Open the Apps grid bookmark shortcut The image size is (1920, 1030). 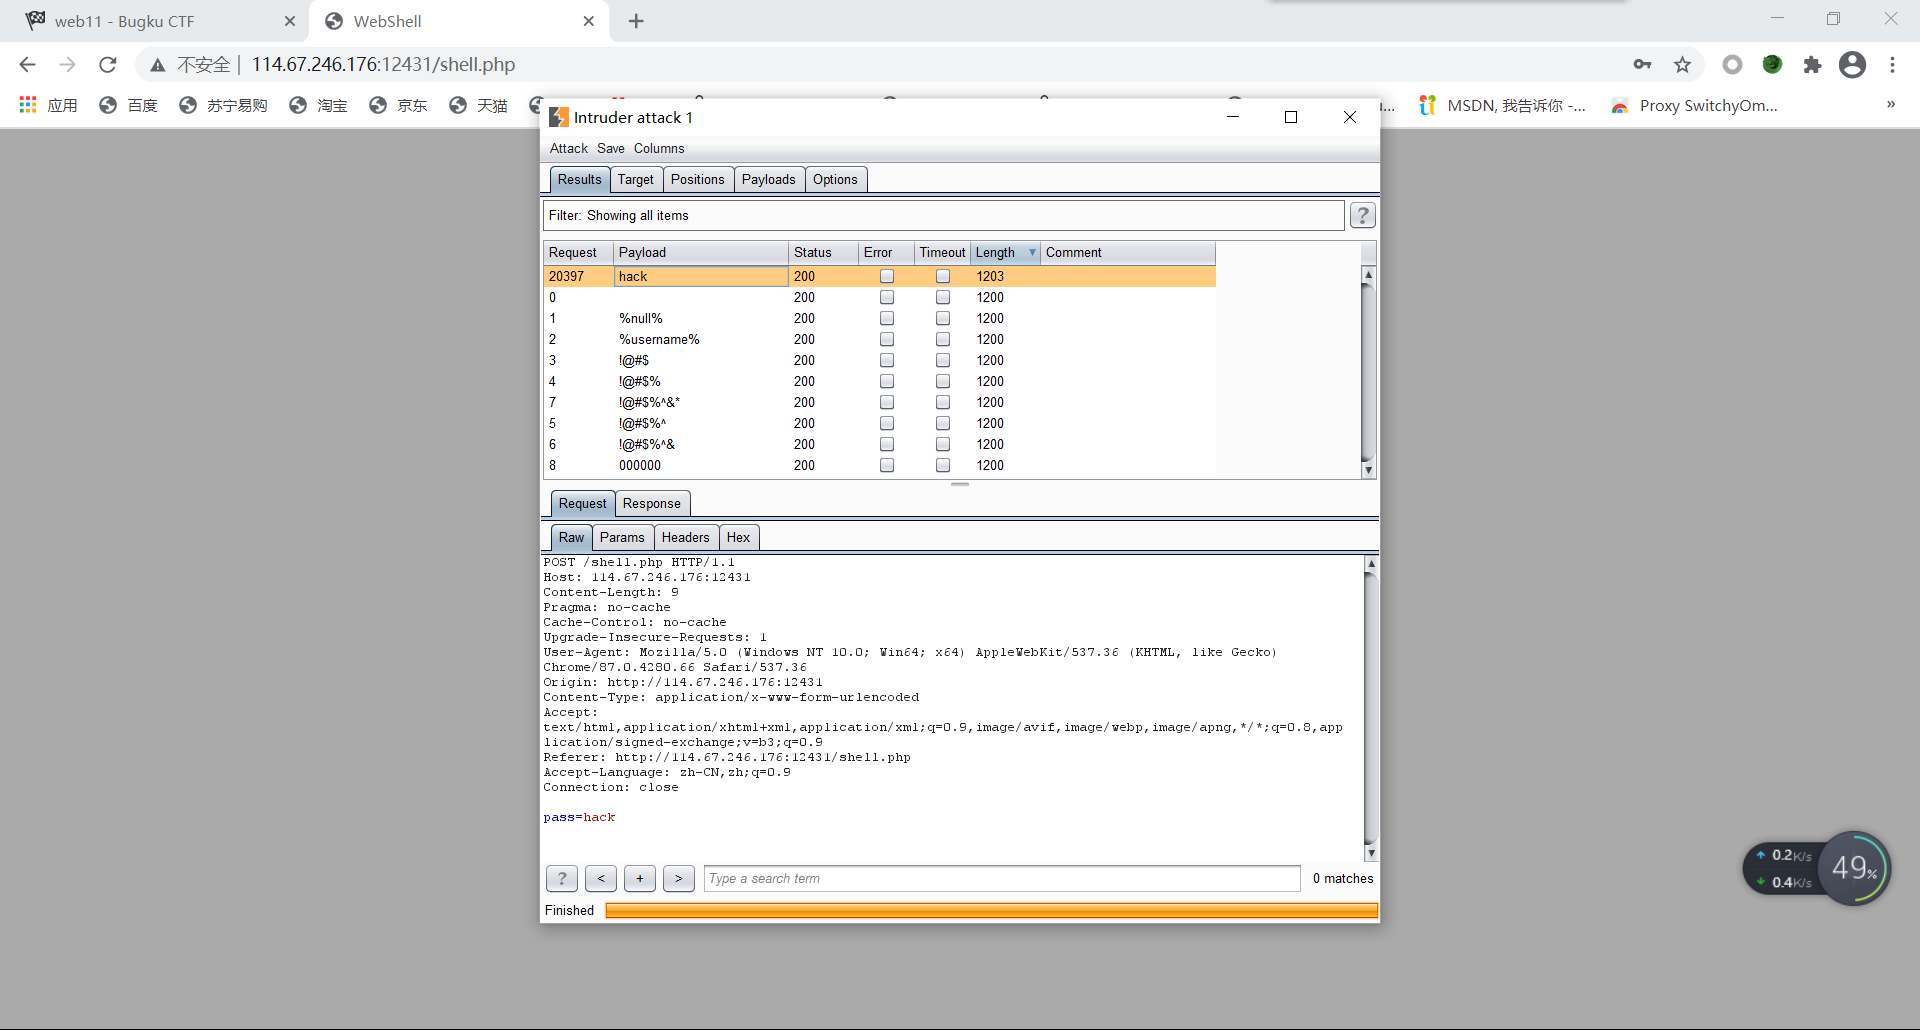(28, 105)
